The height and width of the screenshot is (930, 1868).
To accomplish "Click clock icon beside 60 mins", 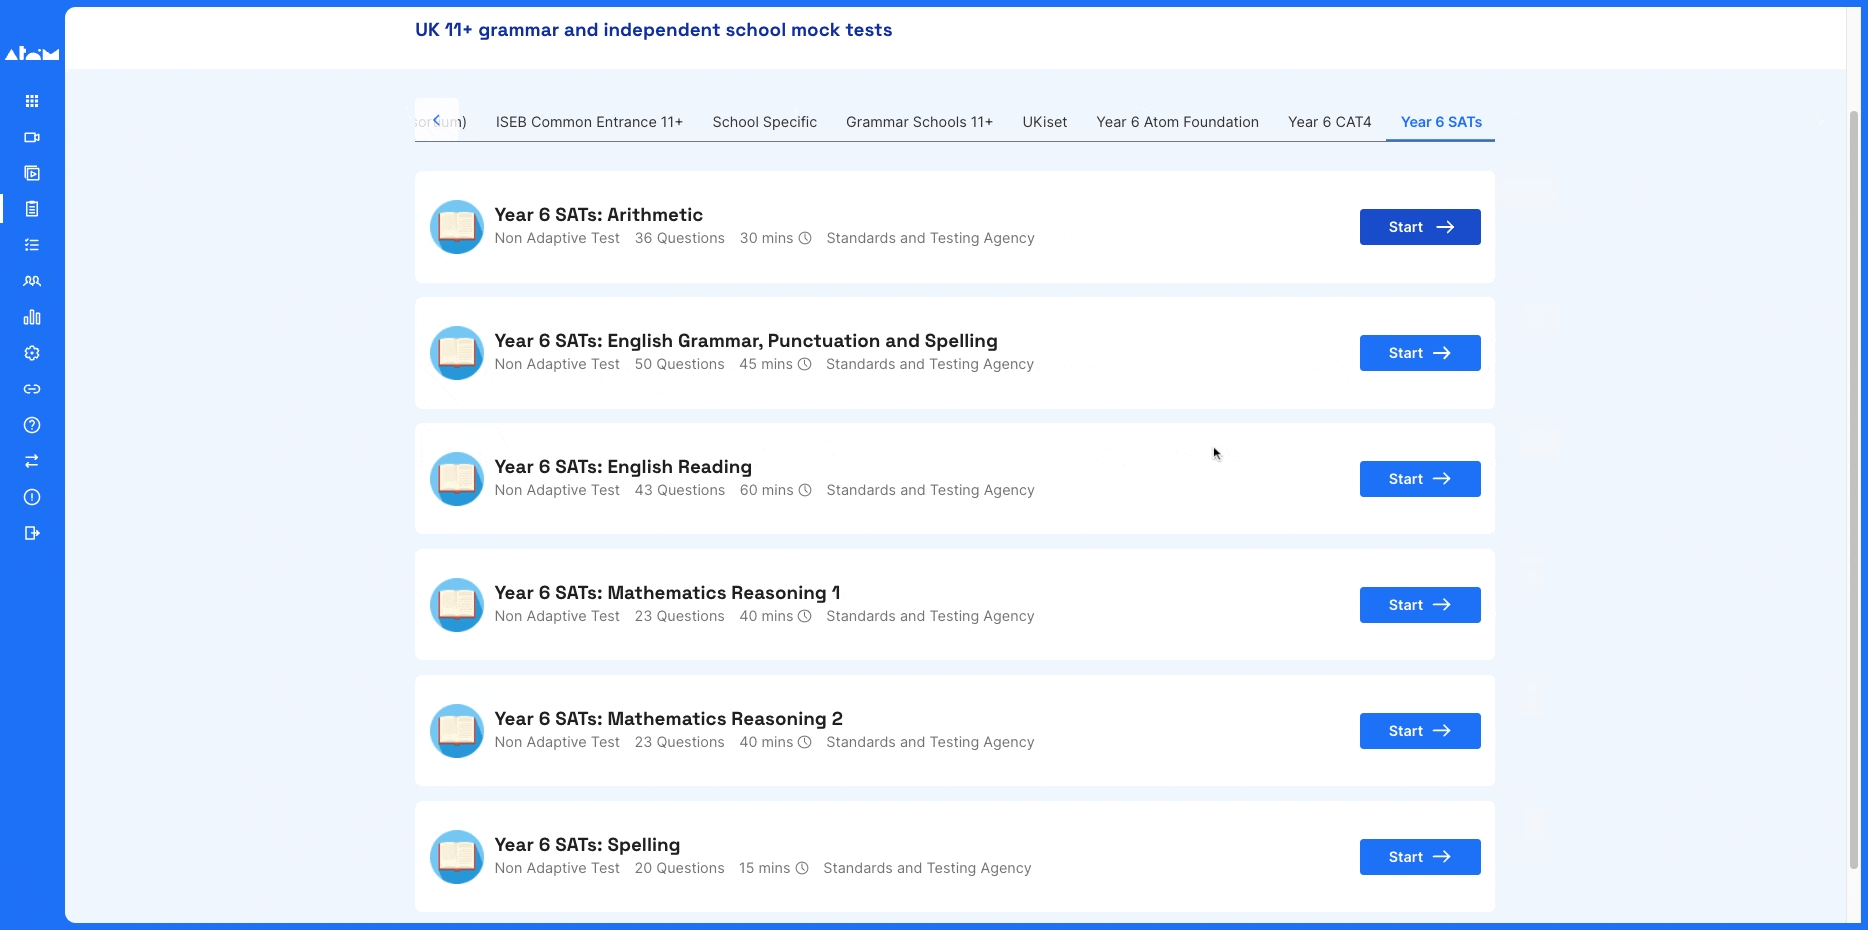I will point(805,490).
